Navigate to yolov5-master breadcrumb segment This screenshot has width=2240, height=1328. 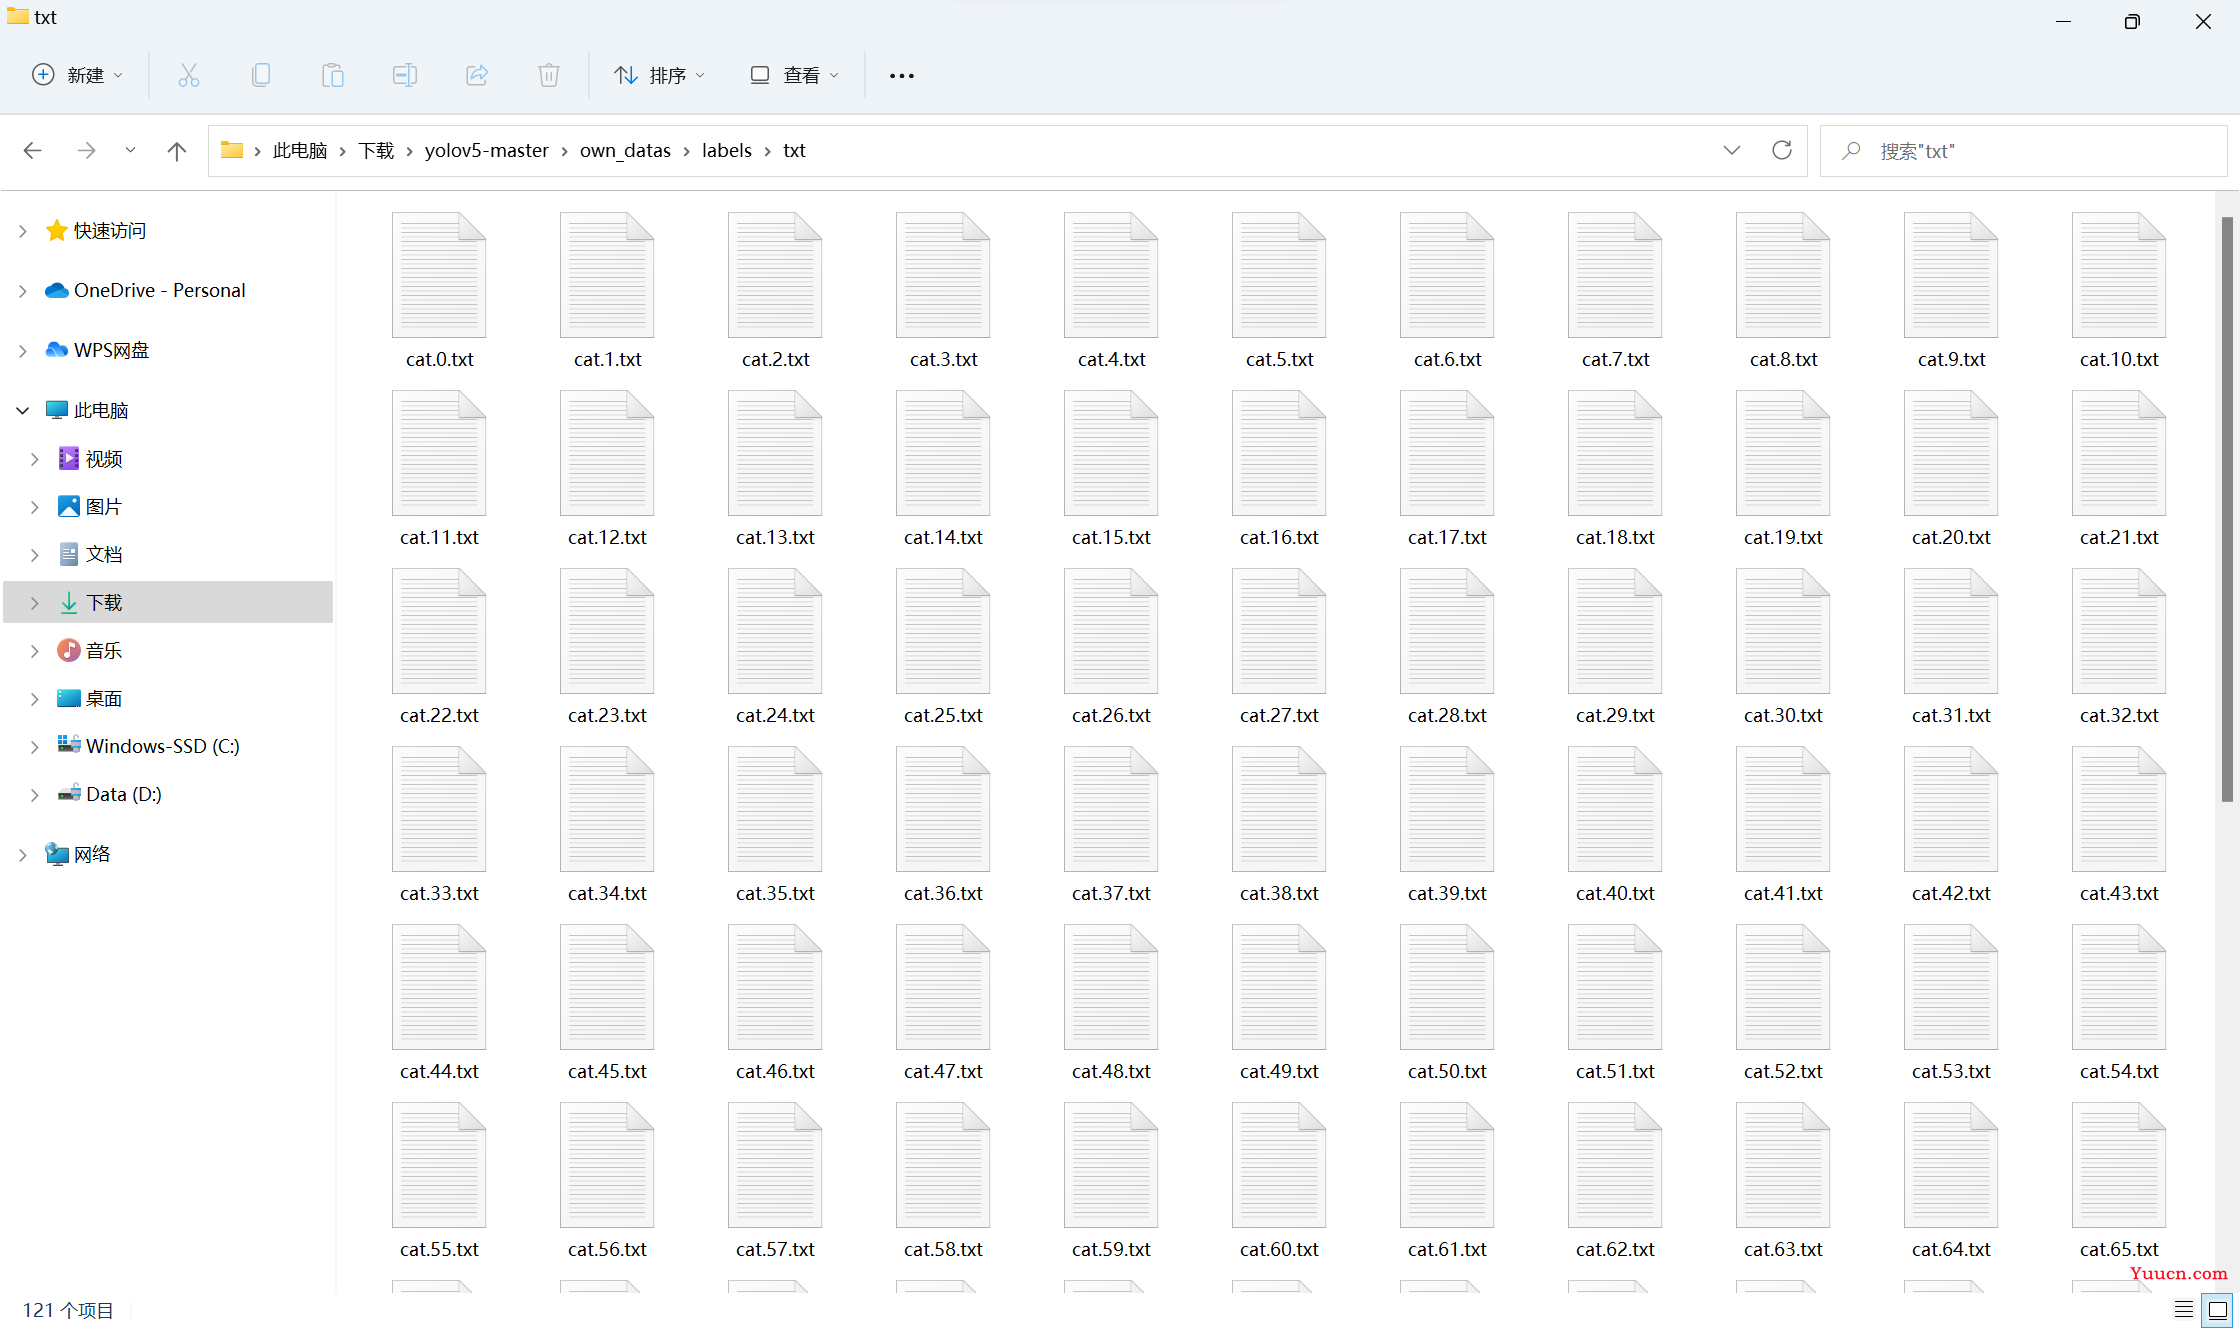tap(487, 150)
